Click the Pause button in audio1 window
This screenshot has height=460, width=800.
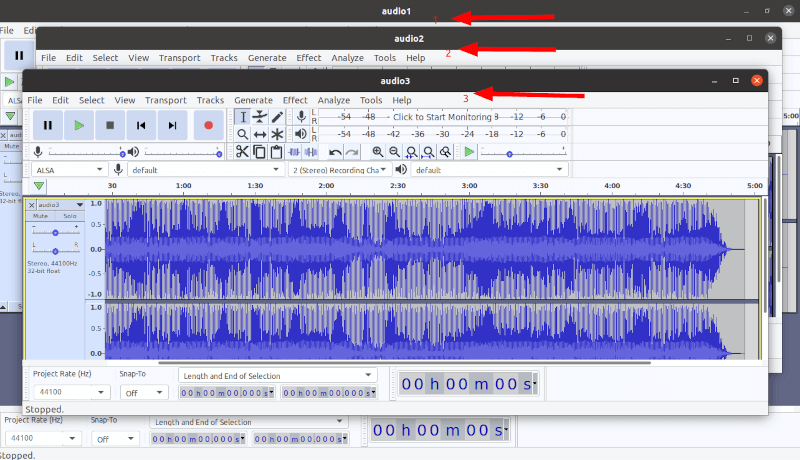coord(19,55)
